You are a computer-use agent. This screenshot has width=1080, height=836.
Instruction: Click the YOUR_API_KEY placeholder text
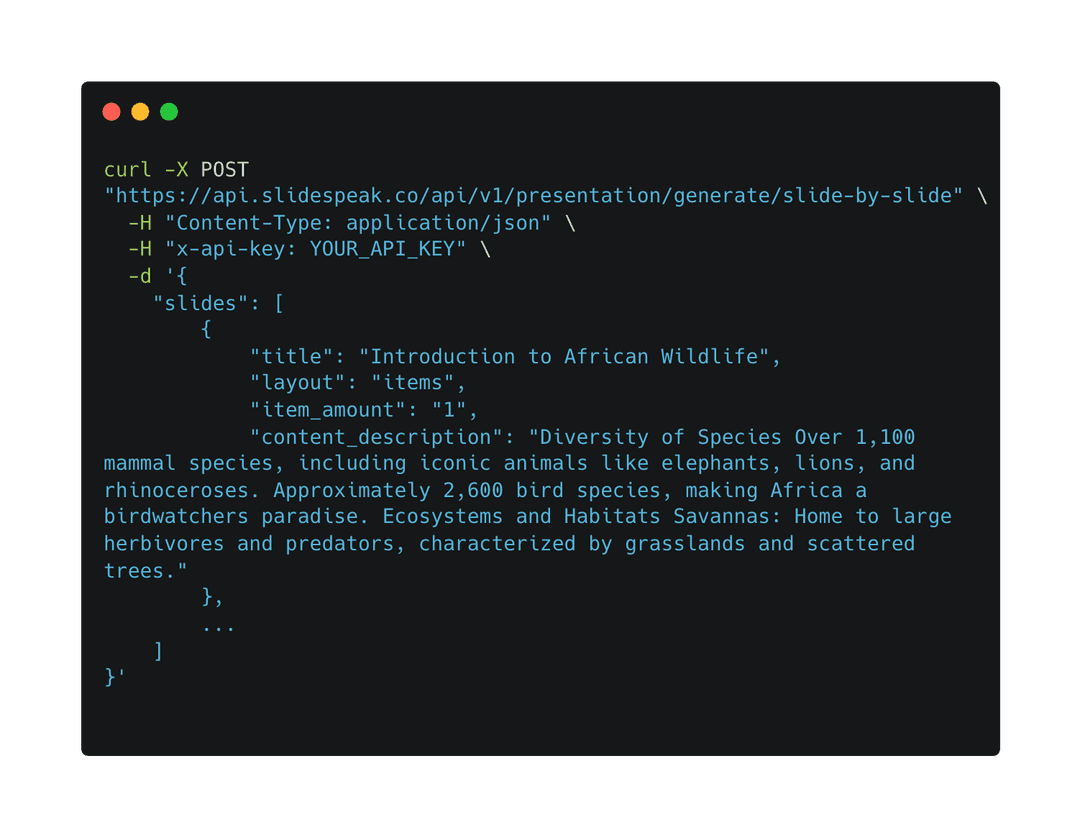click(x=382, y=249)
